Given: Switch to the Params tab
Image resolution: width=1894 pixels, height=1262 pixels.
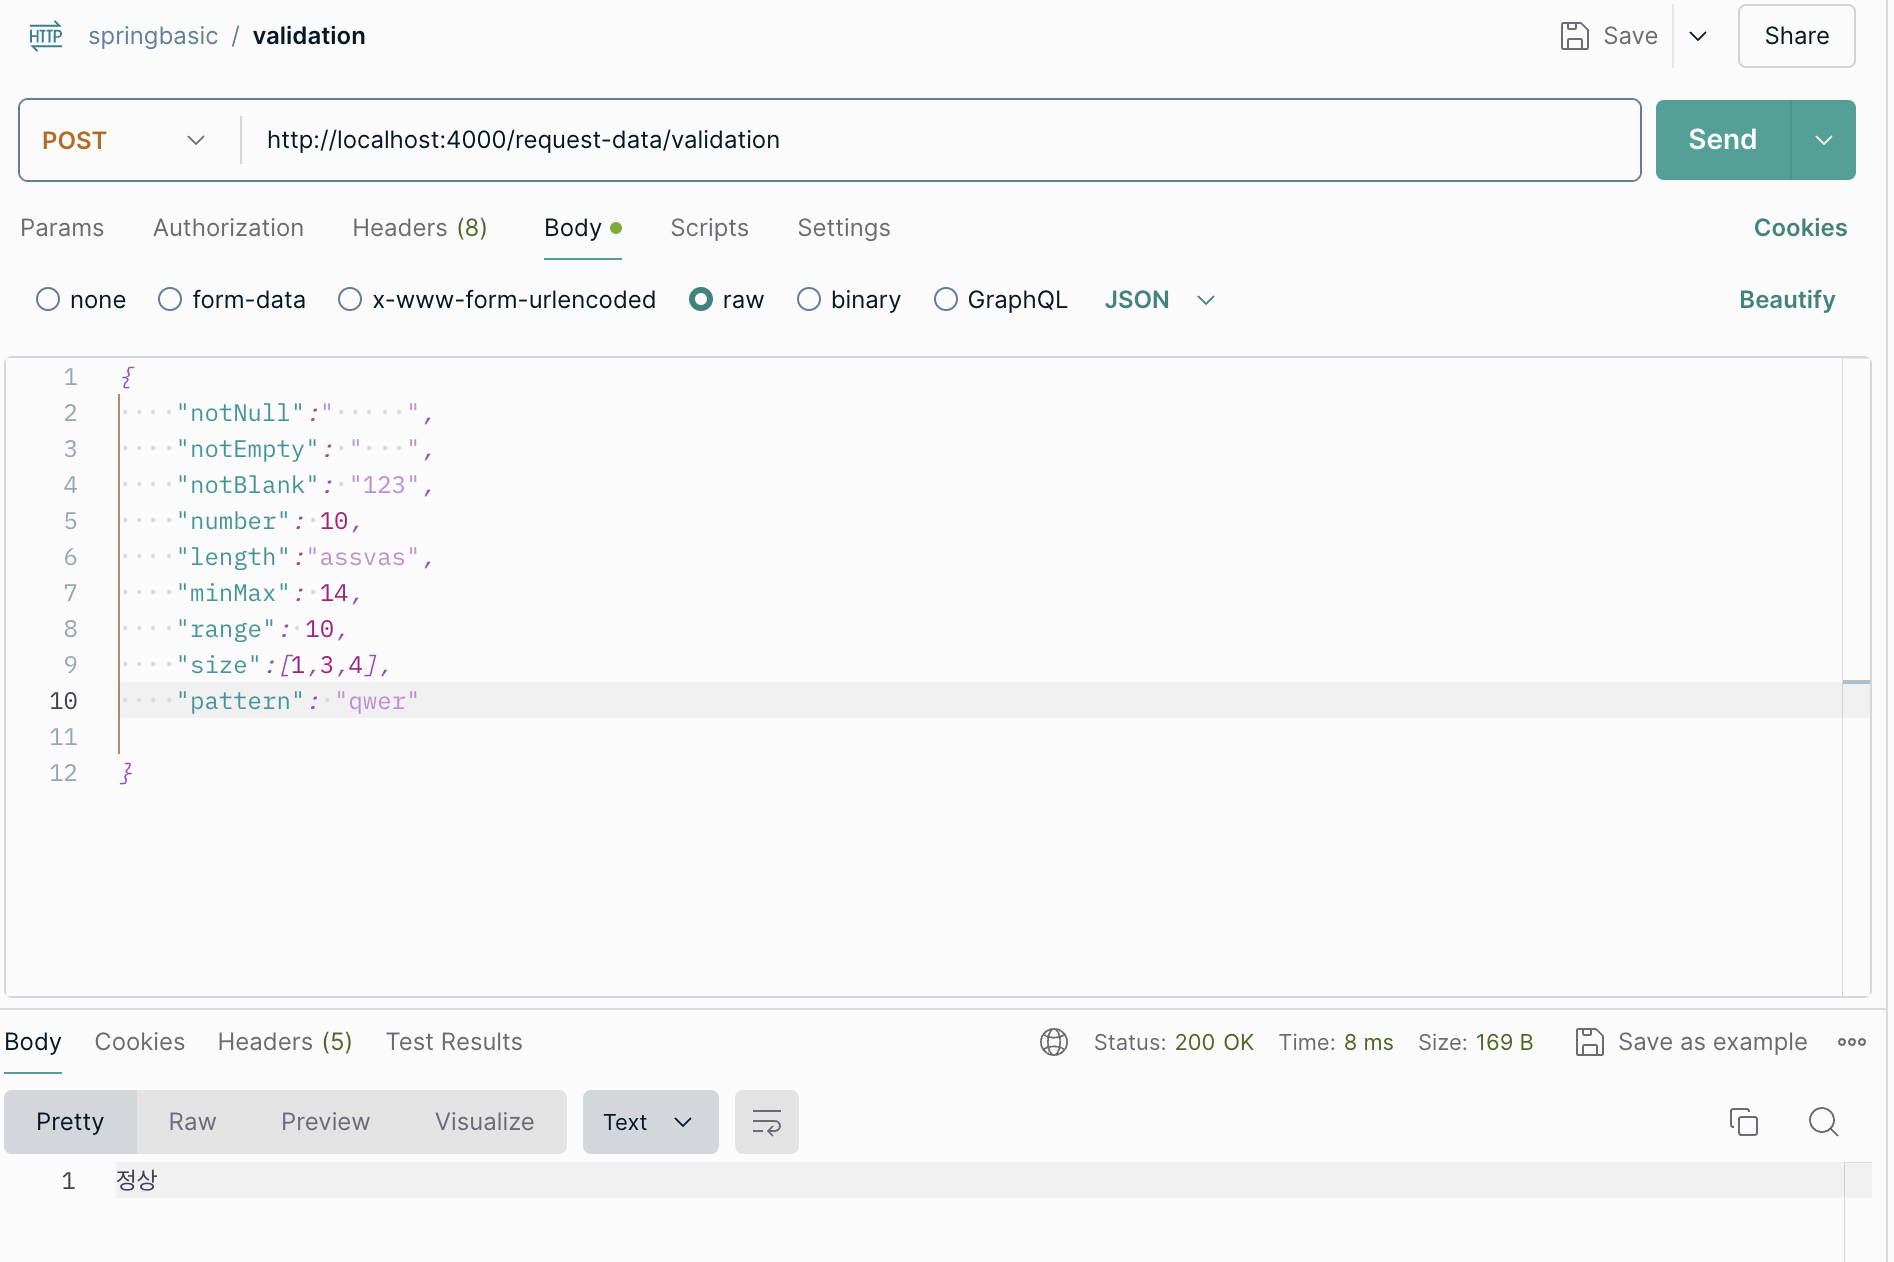Looking at the screenshot, I should pyautogui.click(x=62, y=228).
